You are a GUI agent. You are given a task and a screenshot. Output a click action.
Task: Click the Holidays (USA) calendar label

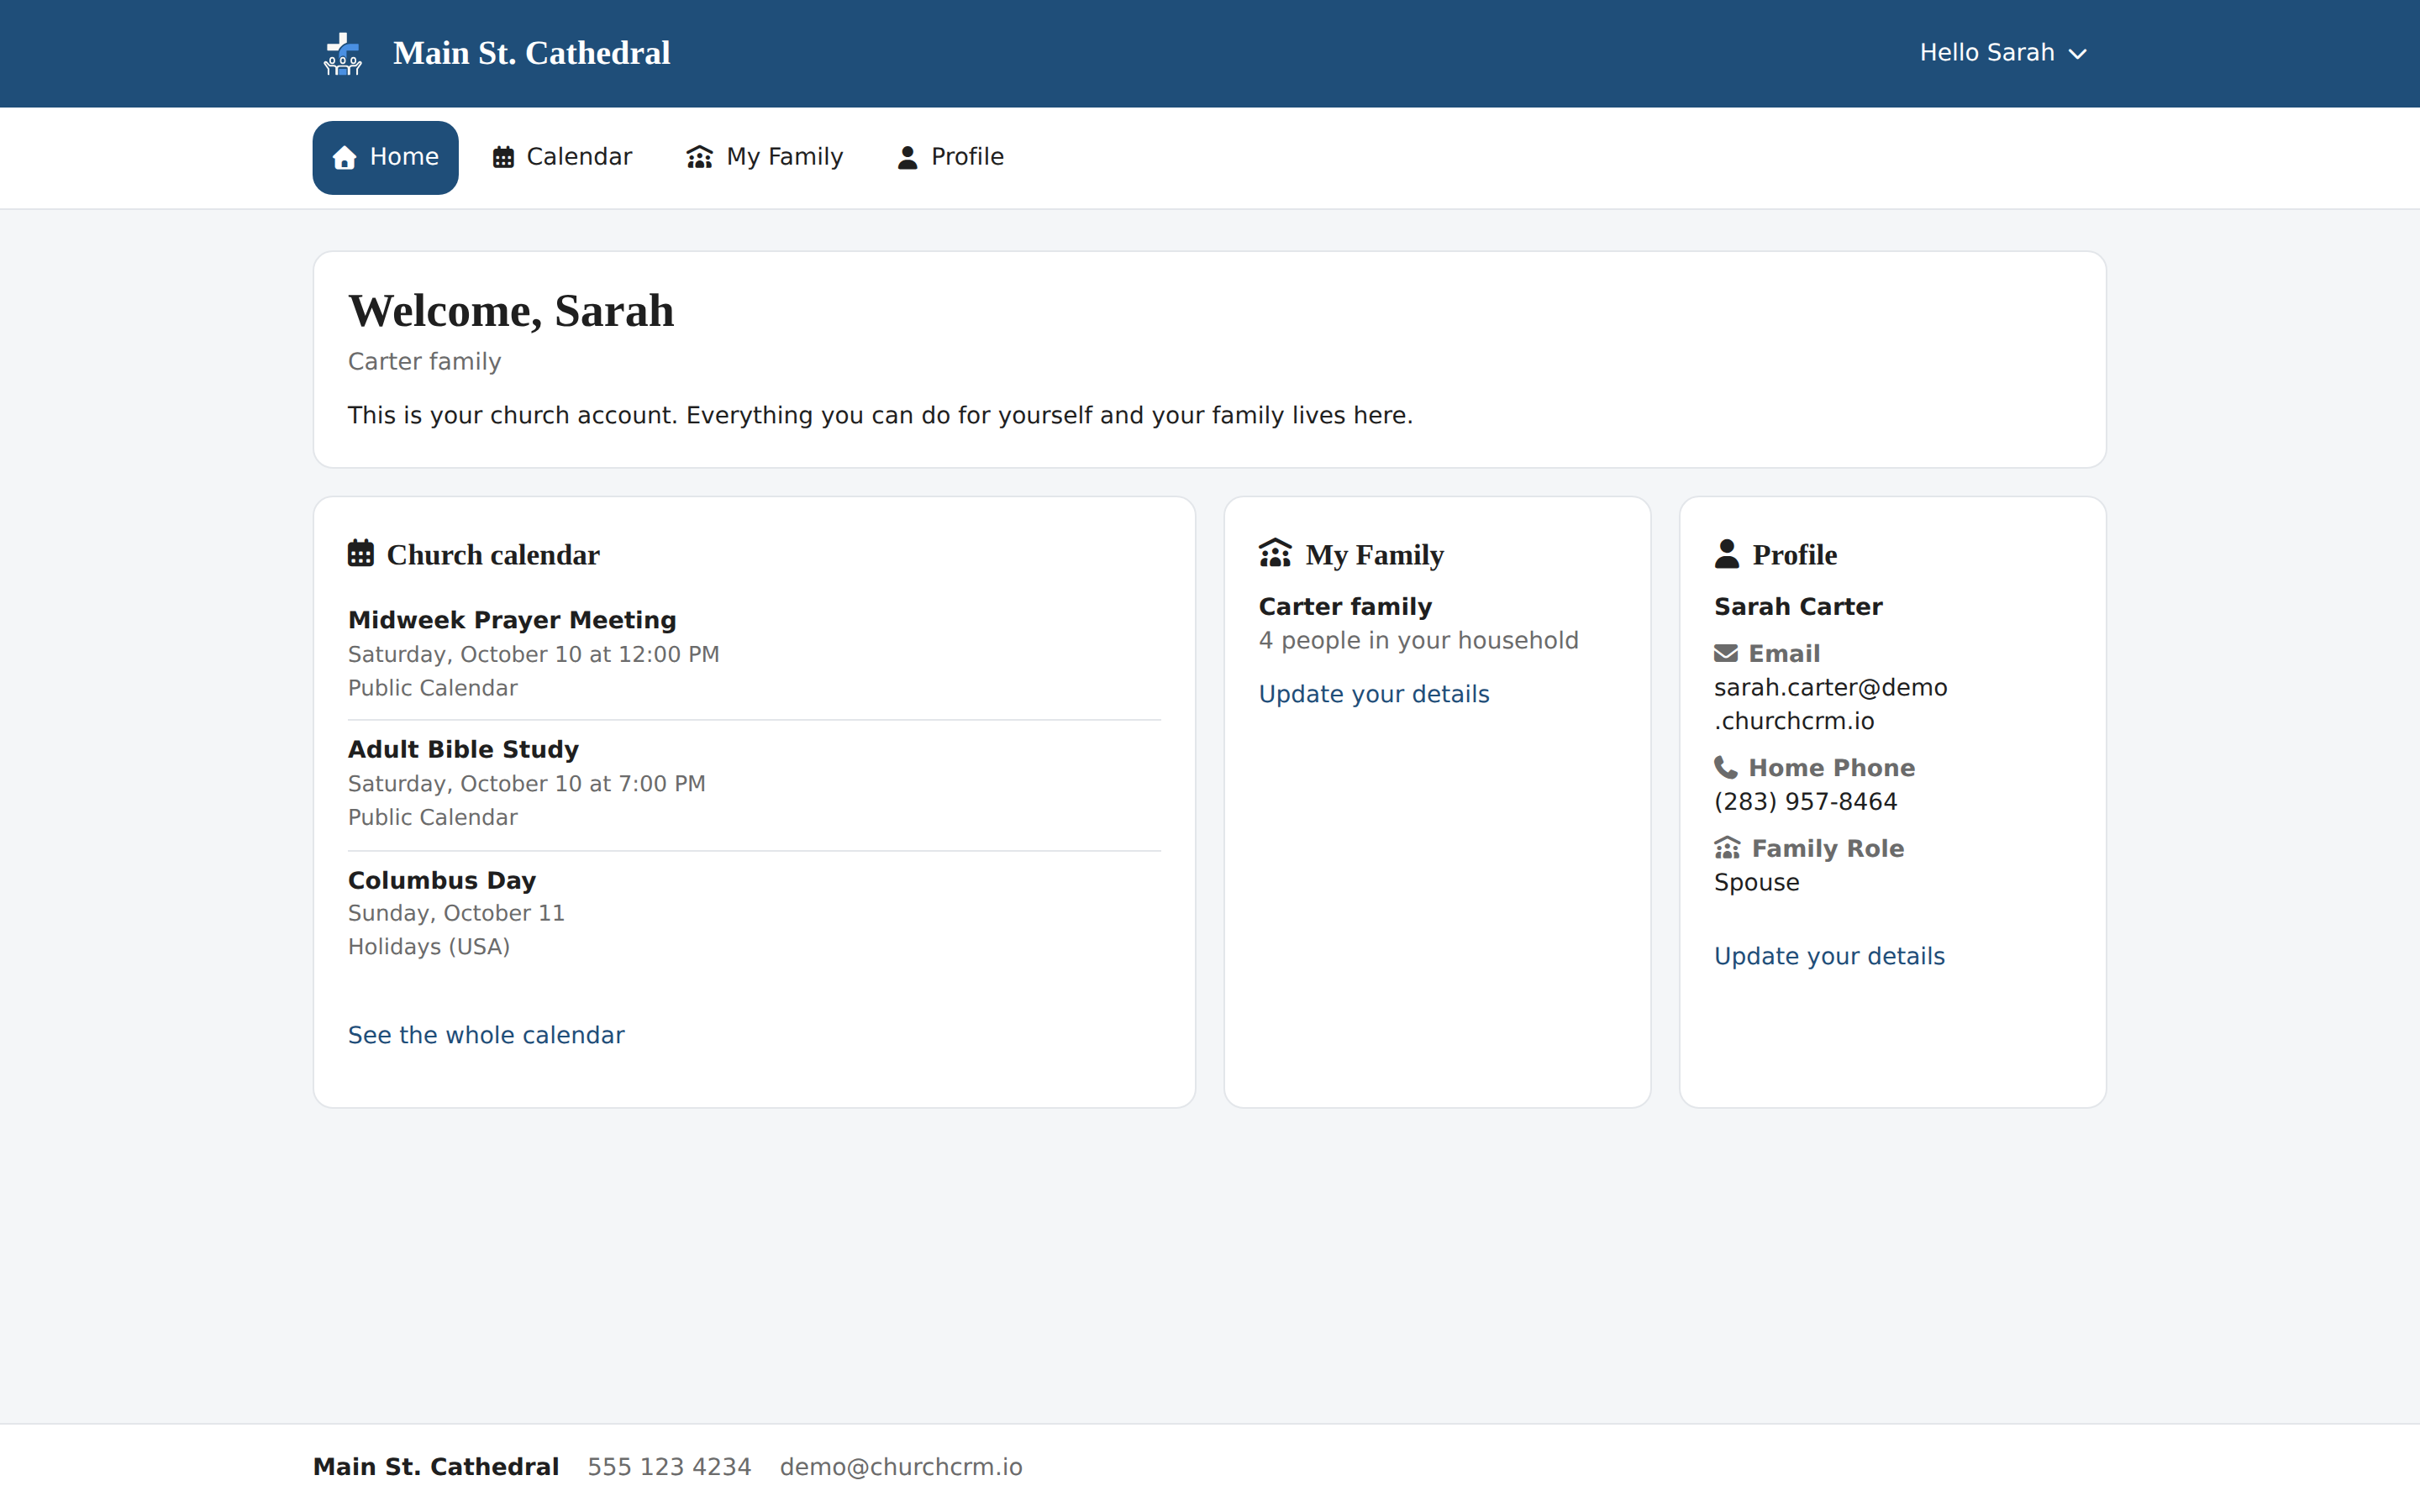click(x=429, y=946)
